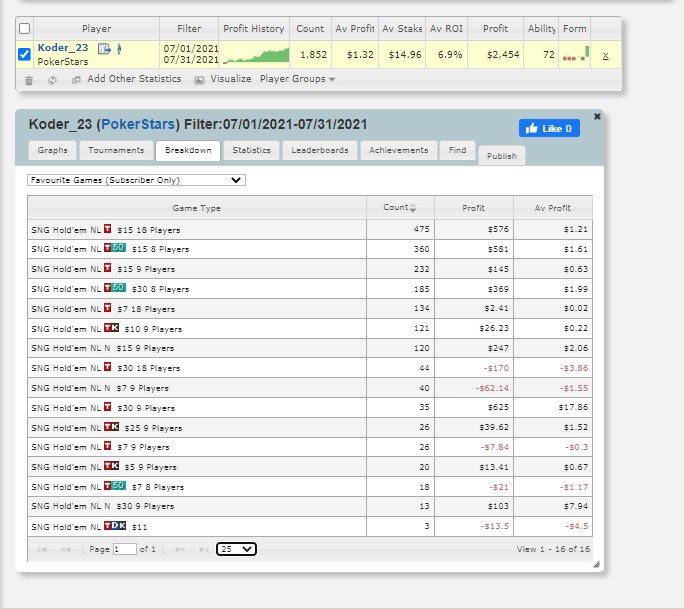Open the Leaderboards tab
The height and width of the screenshot is (609, 684).
(320, 150)
